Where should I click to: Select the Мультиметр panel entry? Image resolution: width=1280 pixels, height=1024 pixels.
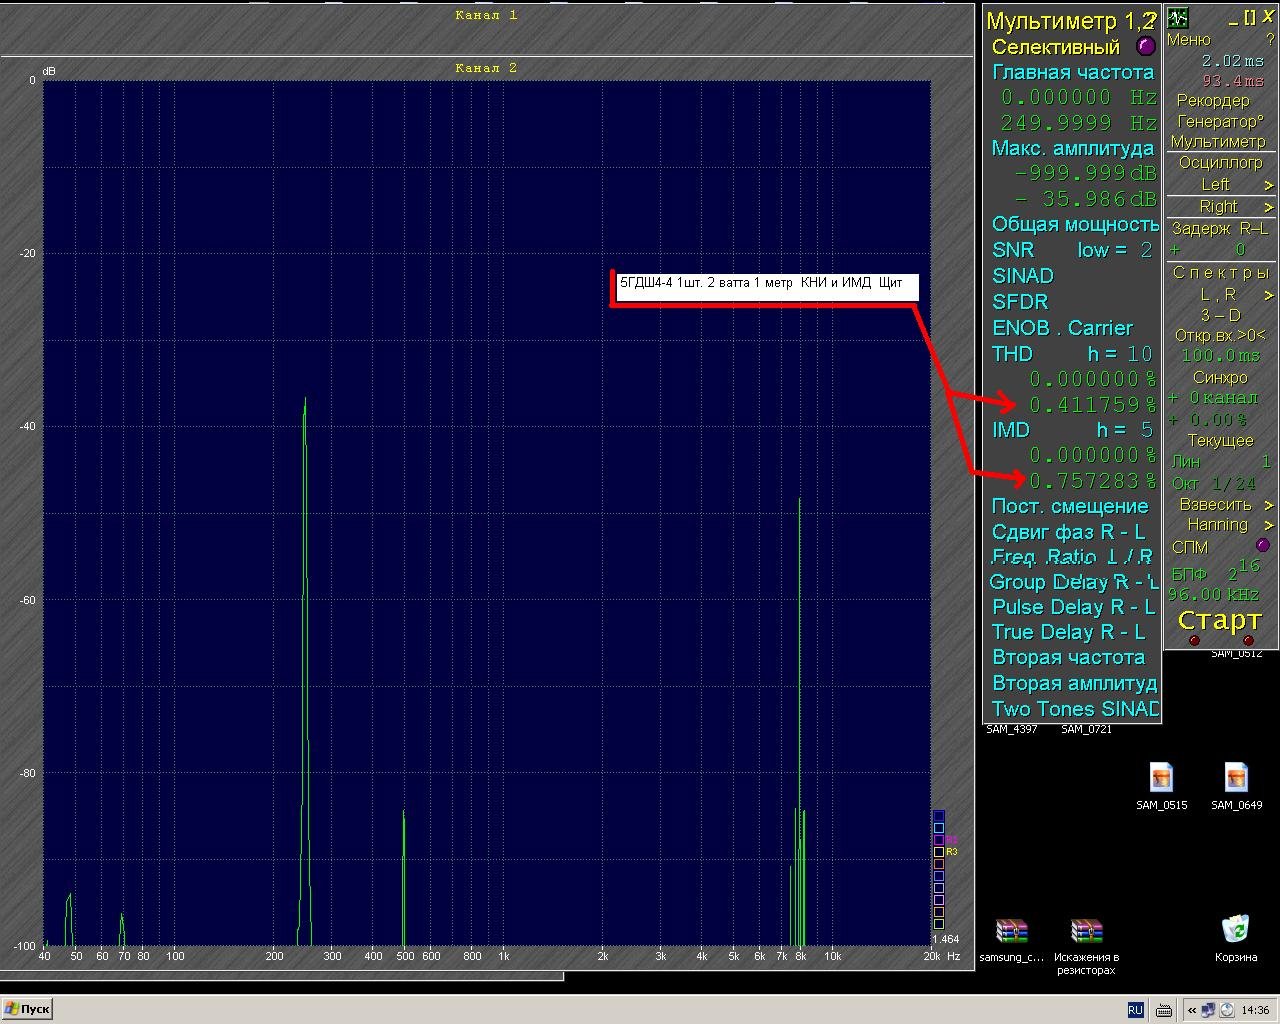click(1218, 142)
